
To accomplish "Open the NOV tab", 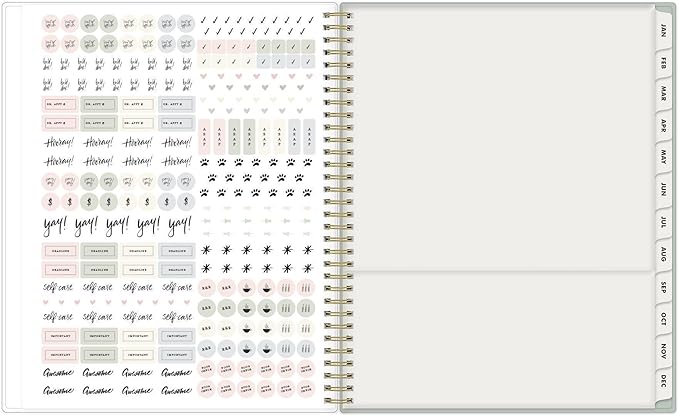I will (x=663, y=351).
